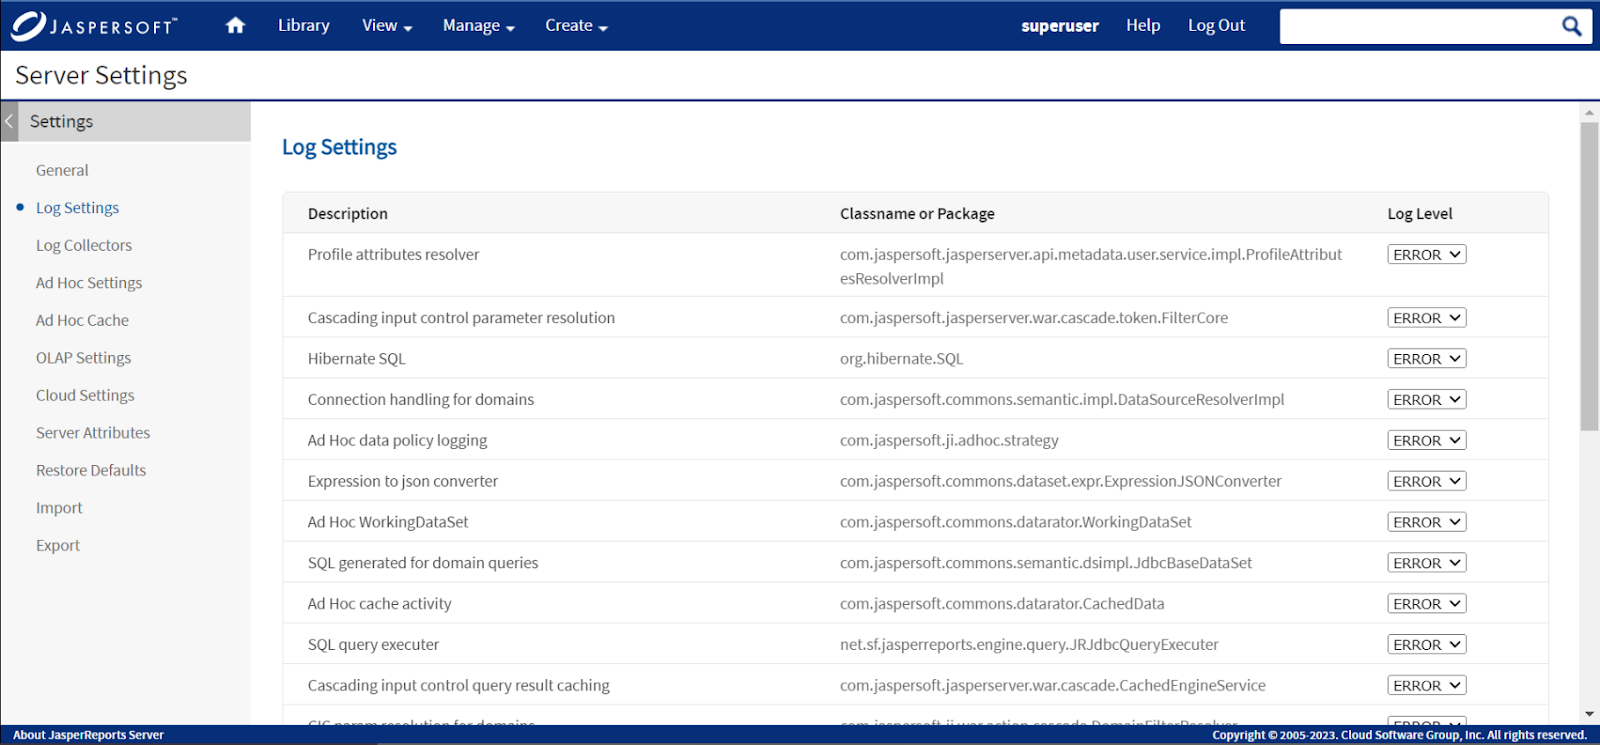
Task: Select Log Collectors in settings sidebar
Action: [84, 246]
